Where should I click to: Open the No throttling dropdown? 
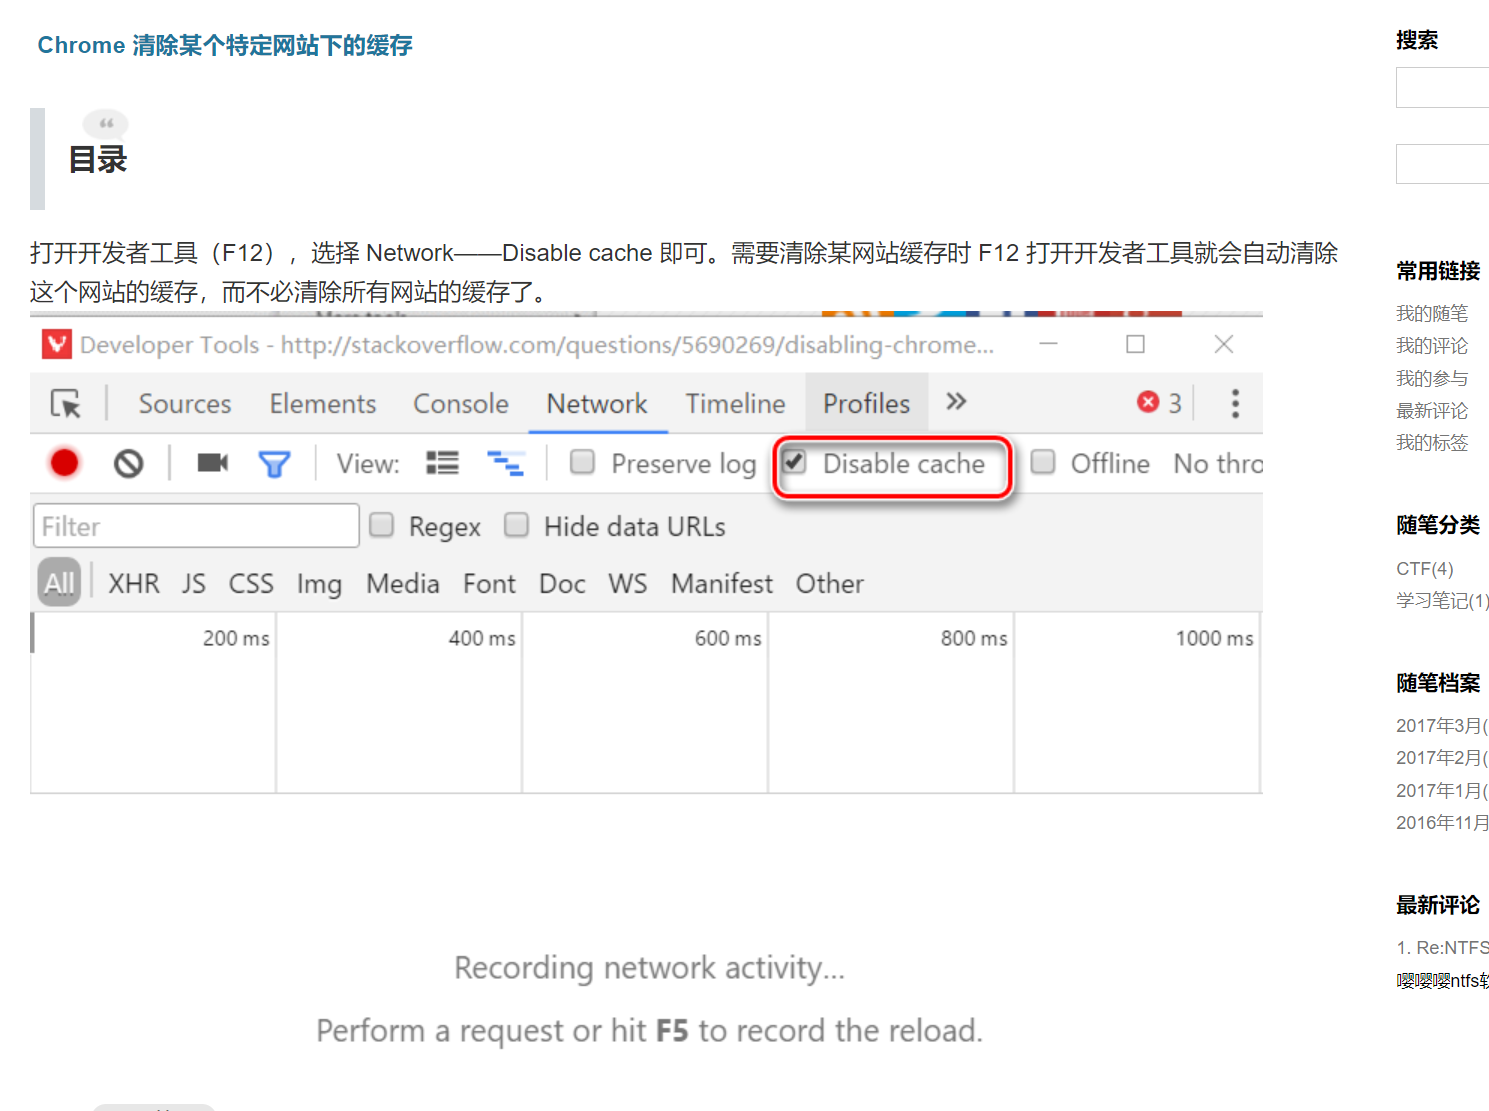(1218, 464)
